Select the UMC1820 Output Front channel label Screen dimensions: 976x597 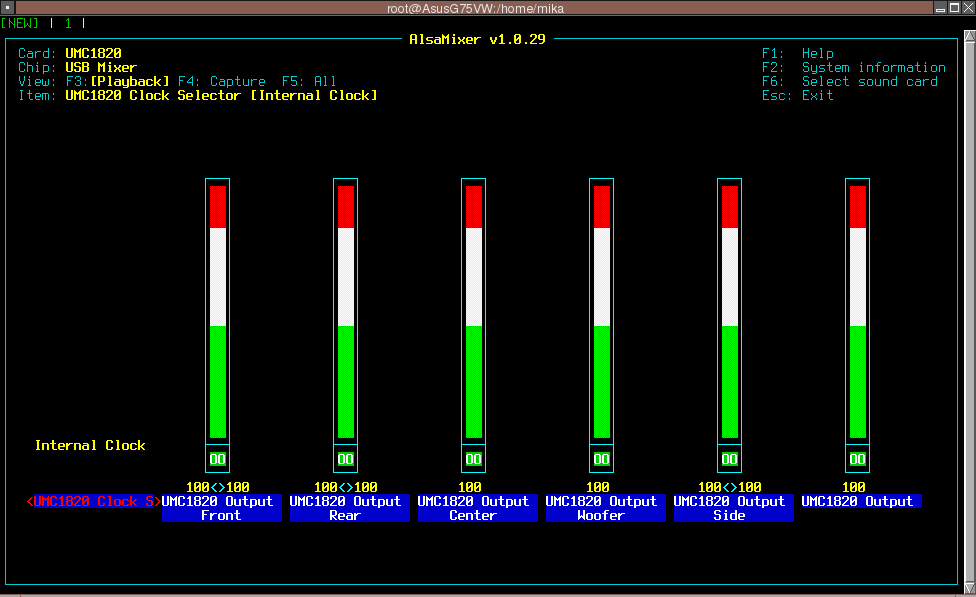click(222, 508)
